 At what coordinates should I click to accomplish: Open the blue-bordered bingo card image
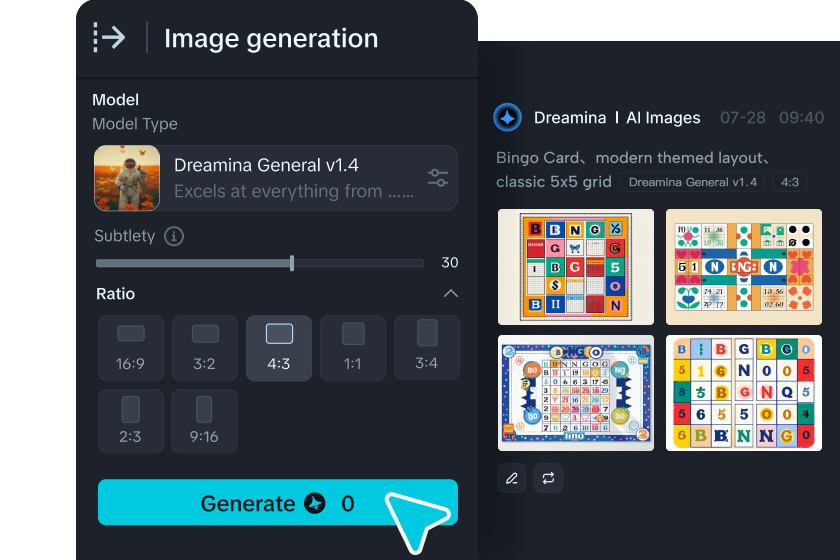[576, 393]
